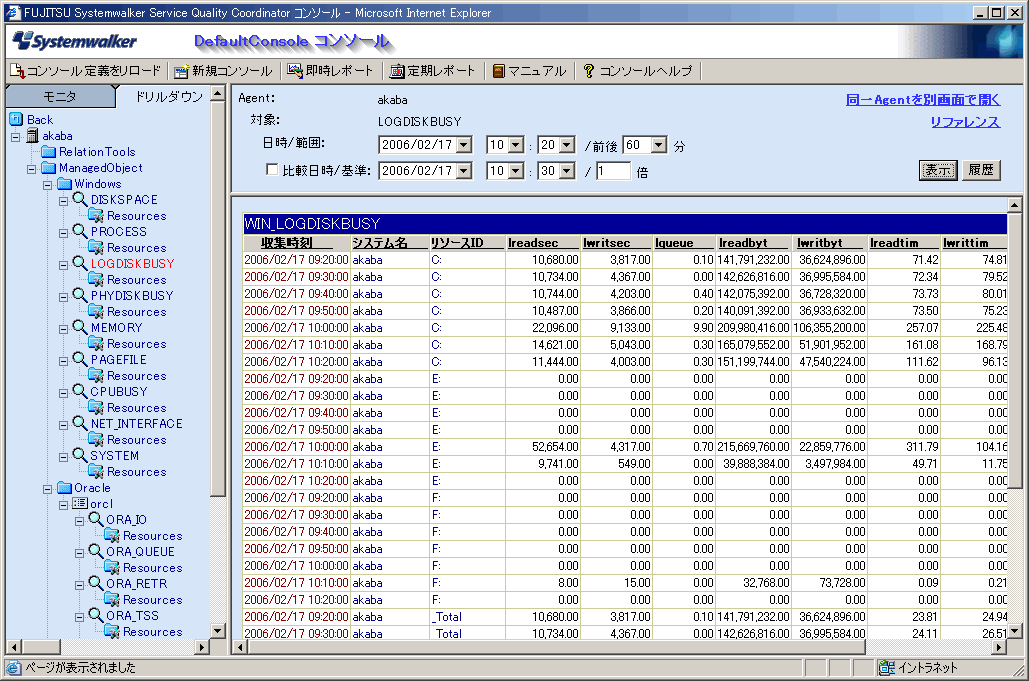Click the ManagedObject folder icon
Viewport: 1029px width, 681px height.
pyautogui.click(x=49, y=168)
